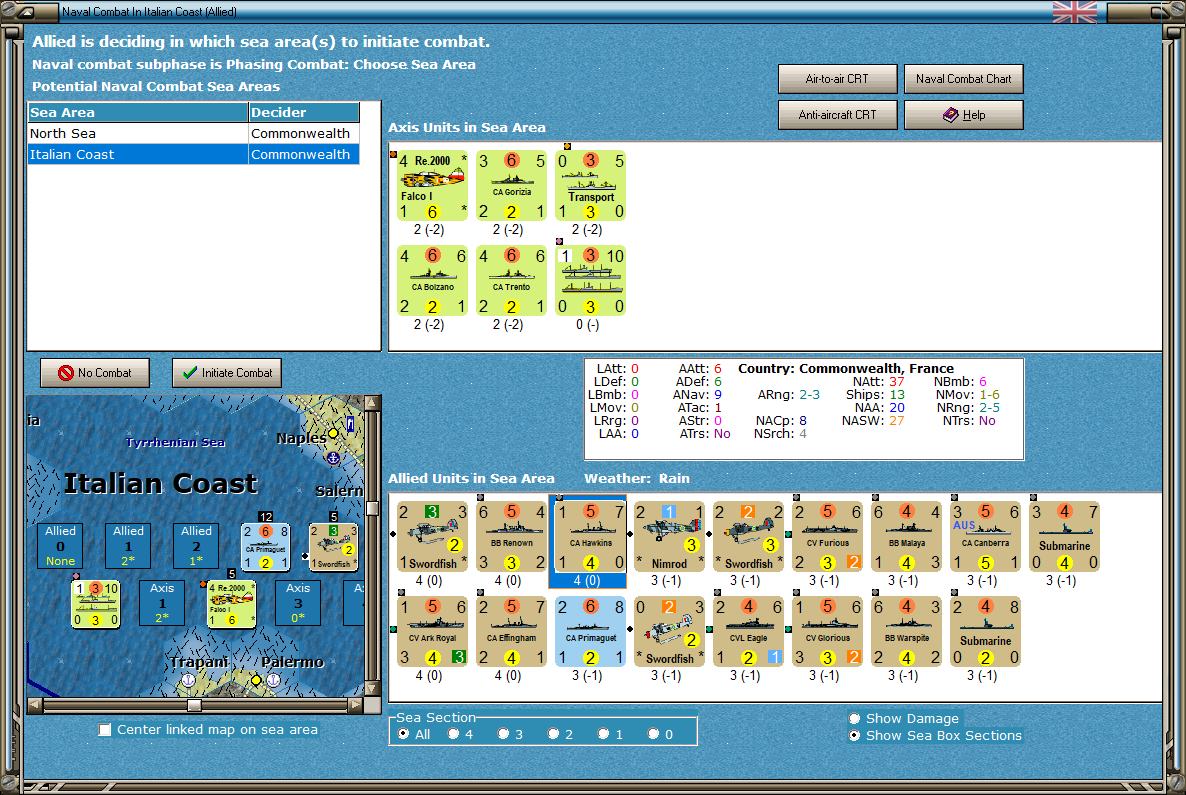Select the Submarine counter rated 2-4-8
The width and height of the screenshot is (1186, 795).
tap(986, 632)
